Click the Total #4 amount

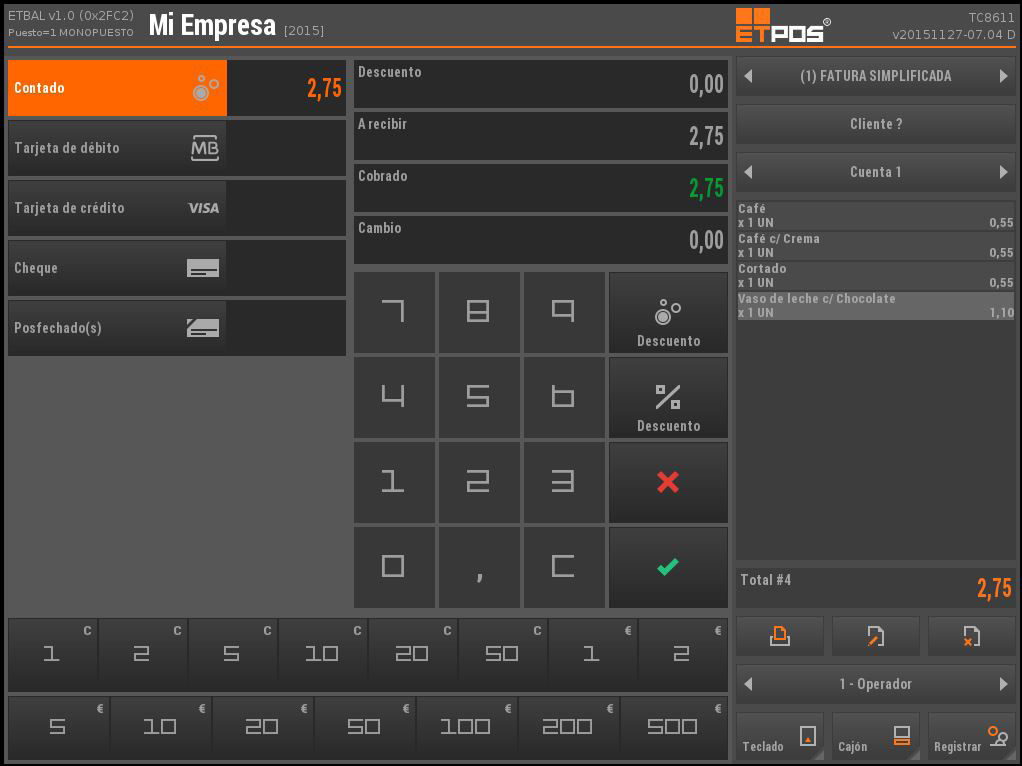coord(995,588)
